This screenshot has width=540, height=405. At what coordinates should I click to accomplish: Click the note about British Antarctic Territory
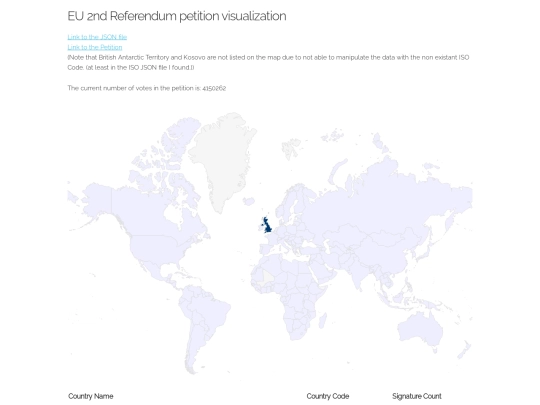[x=268, y=62]
